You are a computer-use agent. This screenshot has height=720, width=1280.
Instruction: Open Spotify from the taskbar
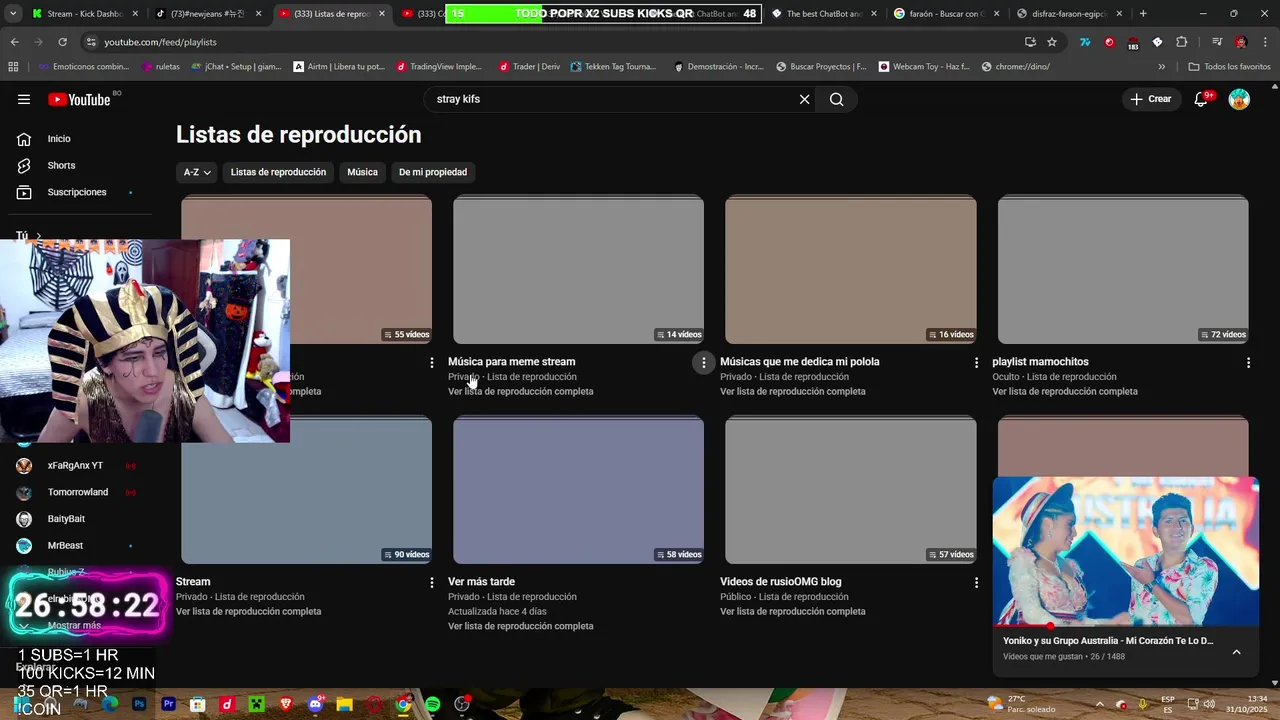tap(432, 705)
